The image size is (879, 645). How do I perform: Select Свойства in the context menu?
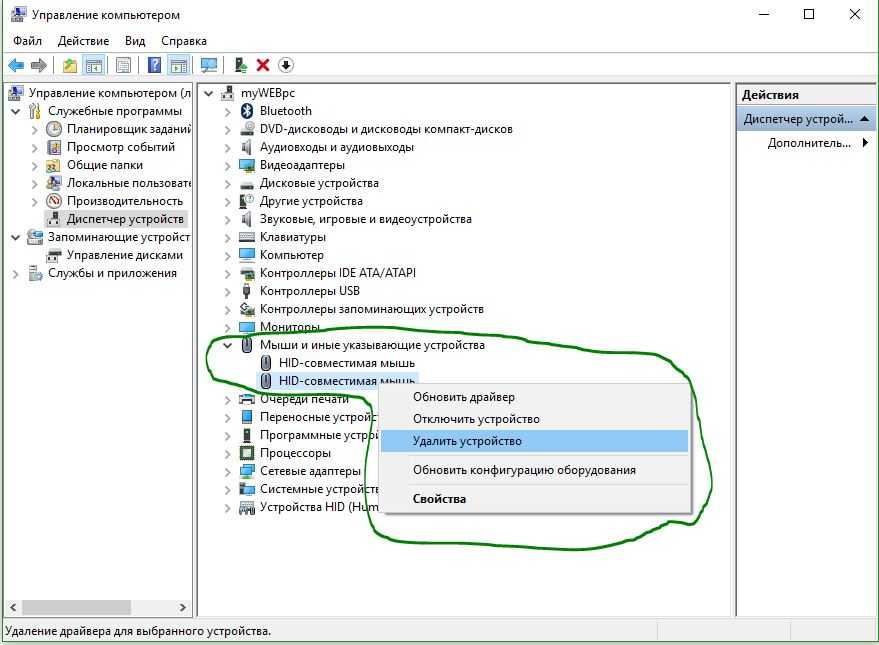[x=439, y=499]
